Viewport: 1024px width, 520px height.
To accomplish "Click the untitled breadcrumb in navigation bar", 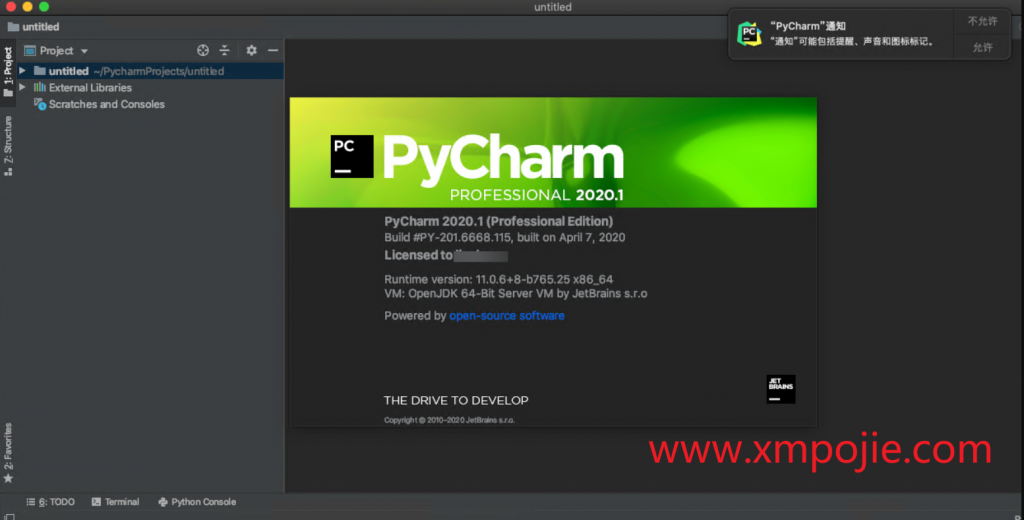I will tap(33, 27).
